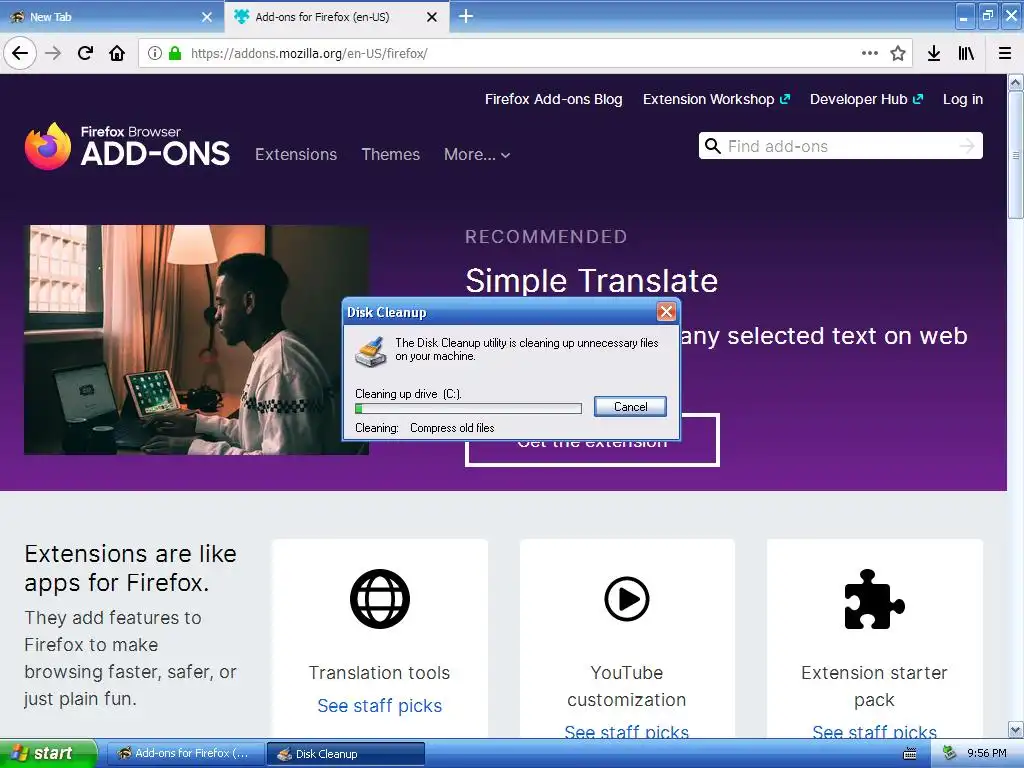
Task: Click the page scrollbar up arrow
Action: pyautogui.click(x=1016, y=82)
